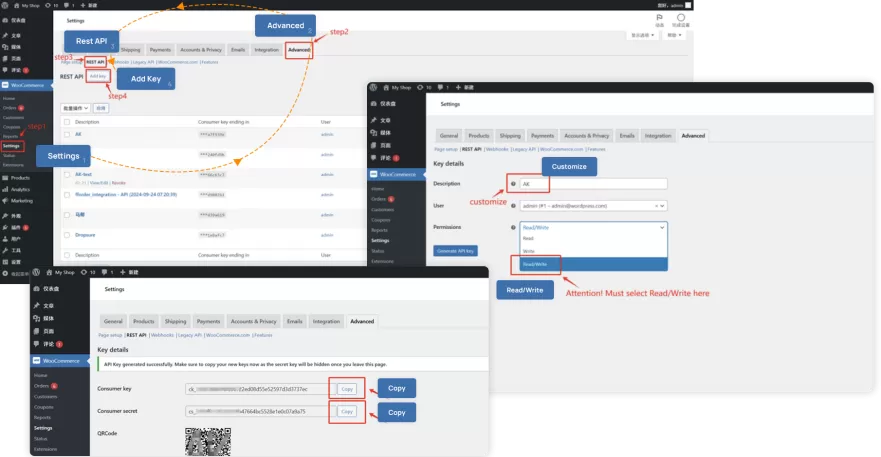881x457 pixels.
Task: Click the help icon next to Description
Action: [513, 184]
